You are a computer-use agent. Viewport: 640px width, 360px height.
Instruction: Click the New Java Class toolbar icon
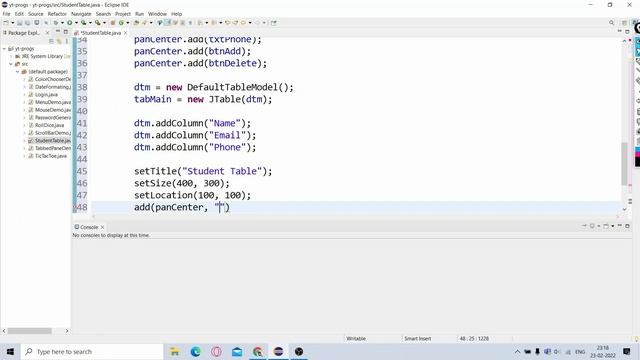[121, 23]
